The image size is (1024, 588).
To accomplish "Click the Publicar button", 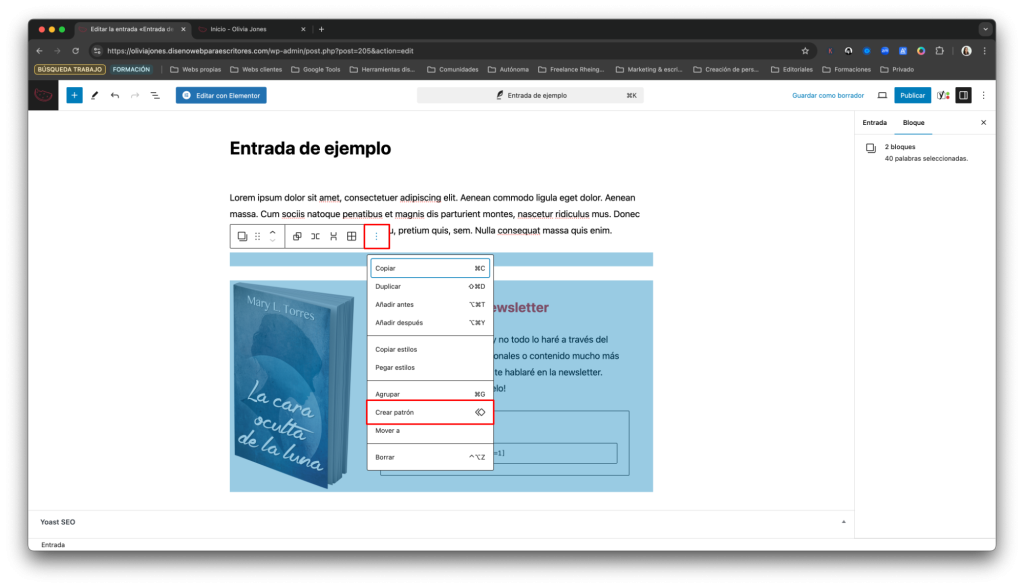I will 912,95.
